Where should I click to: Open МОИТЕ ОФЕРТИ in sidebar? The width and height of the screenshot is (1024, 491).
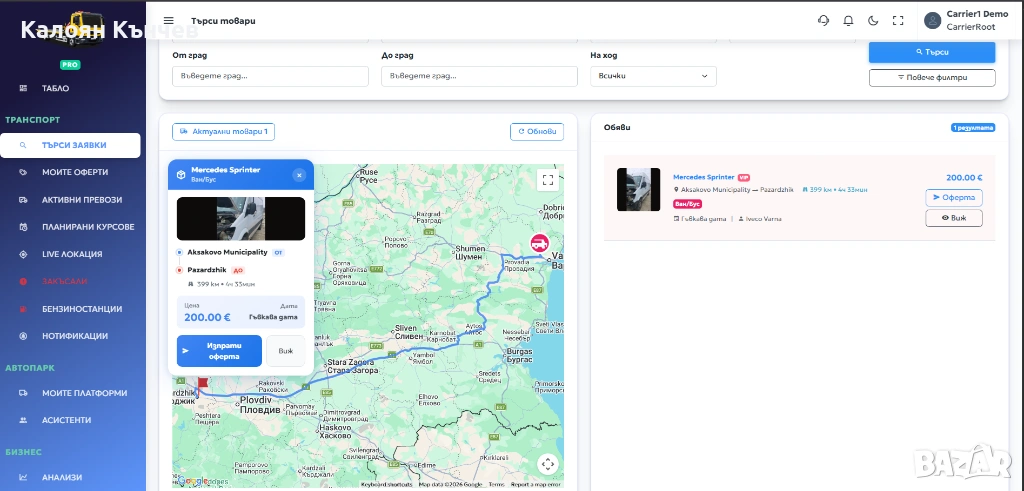[x=74, y=172]
